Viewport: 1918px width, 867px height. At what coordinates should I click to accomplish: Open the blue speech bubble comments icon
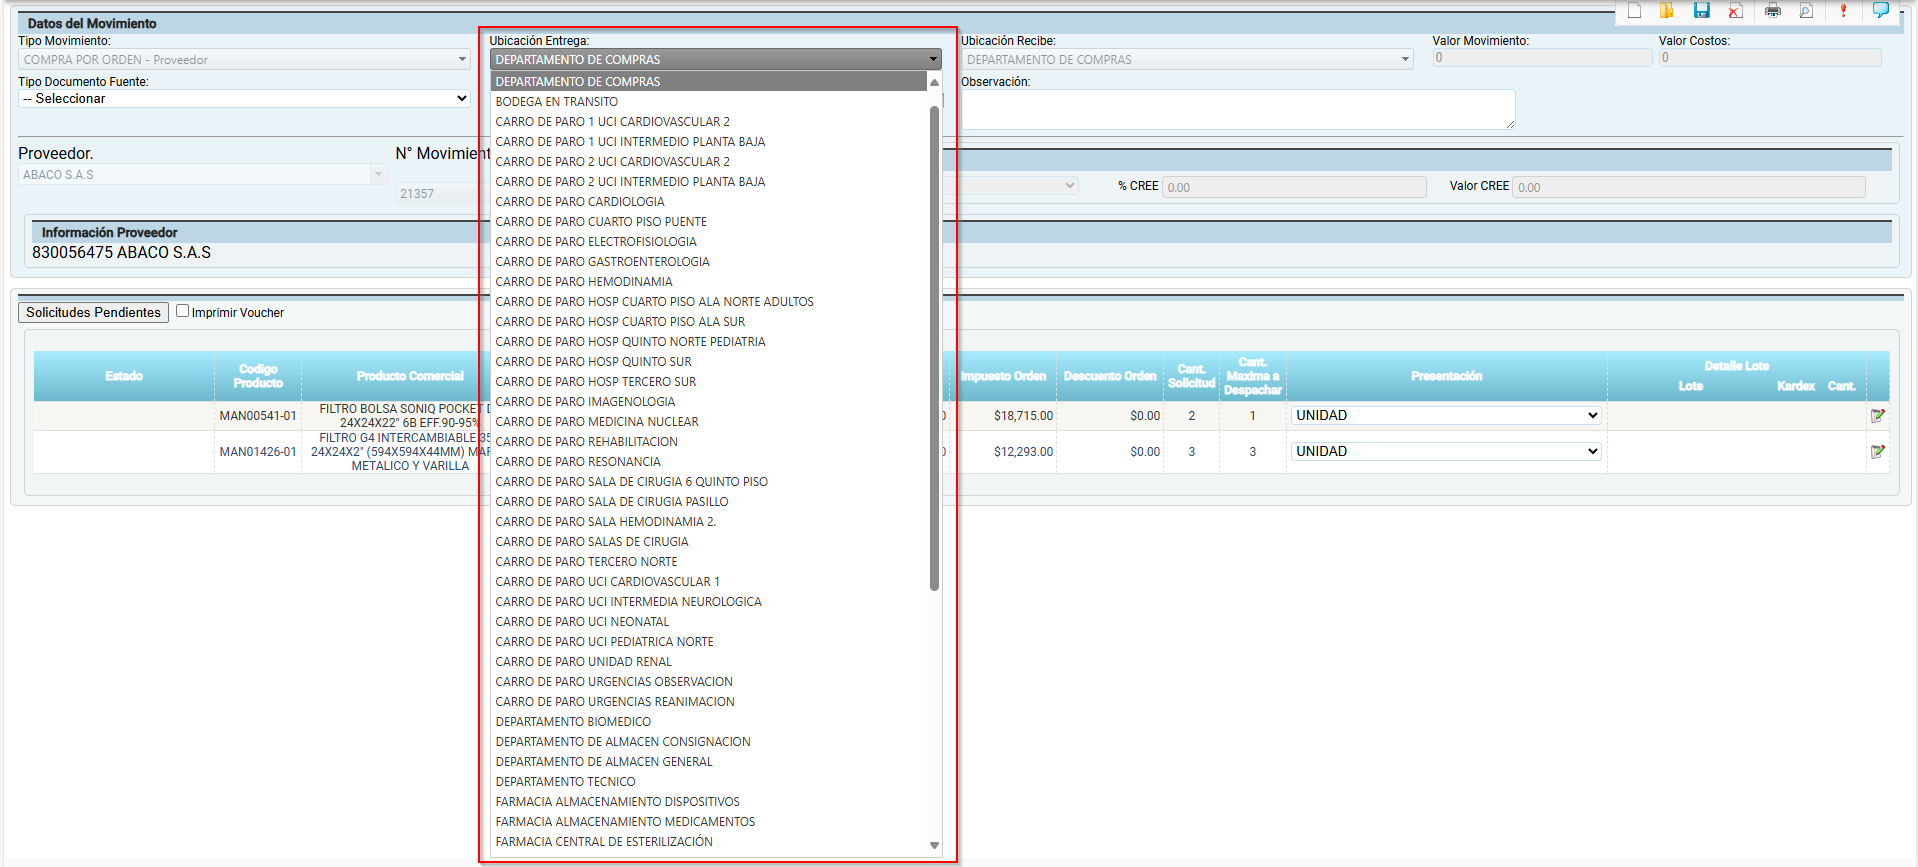(x=1880, y=11)
